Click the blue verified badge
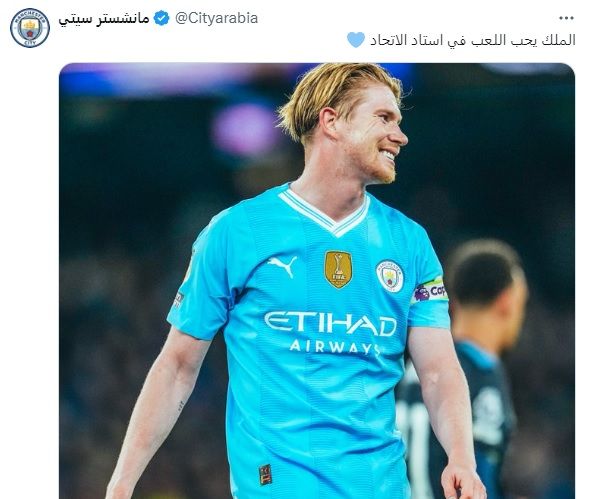Screen dimensions: 592x499 pos(162,18)
